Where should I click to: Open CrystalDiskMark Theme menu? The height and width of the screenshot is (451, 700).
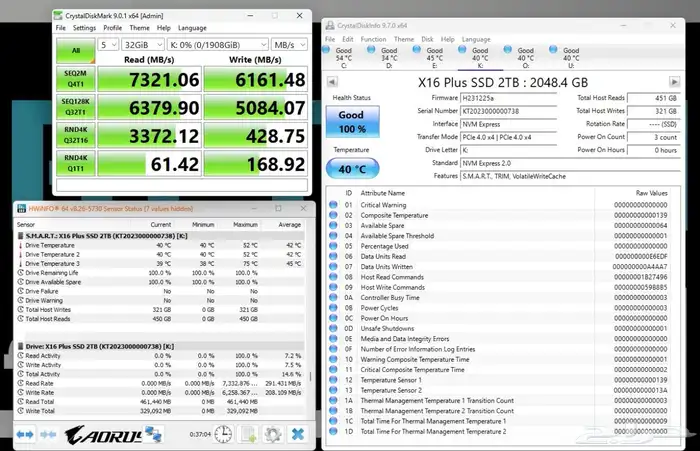click(x=139, y=28)
